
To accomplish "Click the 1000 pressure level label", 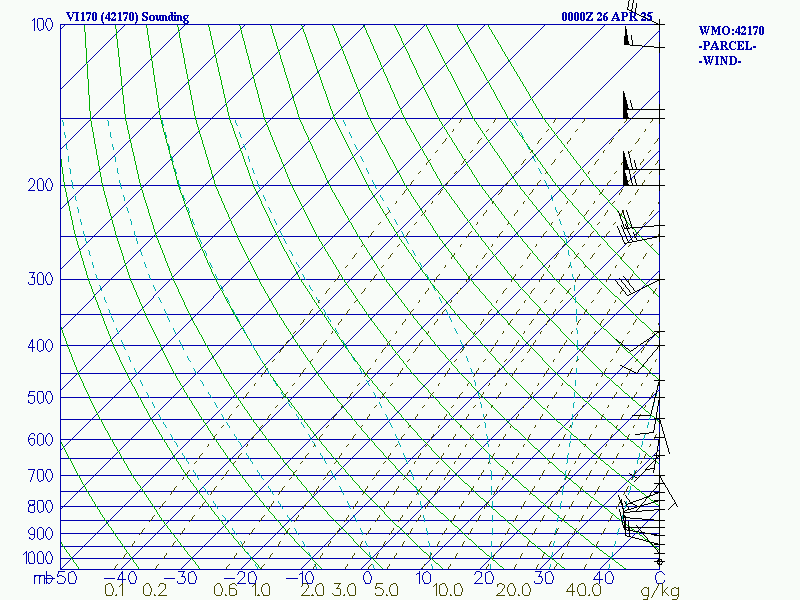I will (38, 558).
